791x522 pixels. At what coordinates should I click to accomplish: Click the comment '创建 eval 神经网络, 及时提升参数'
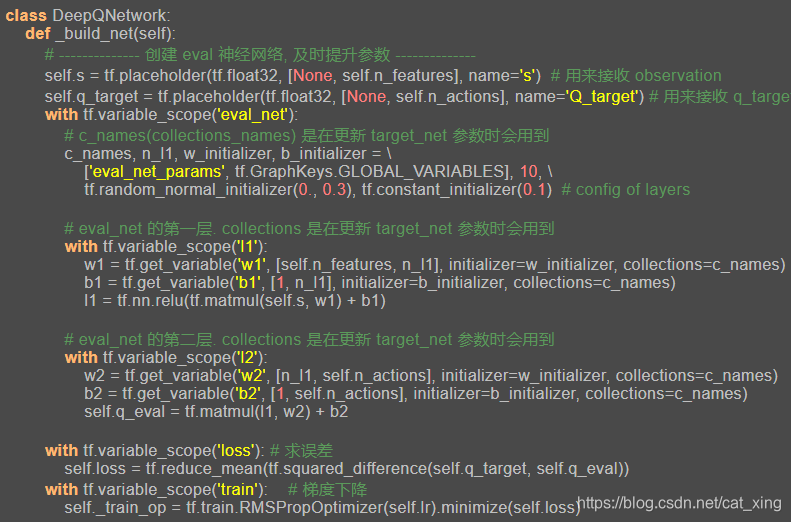(x=267, y=54)
